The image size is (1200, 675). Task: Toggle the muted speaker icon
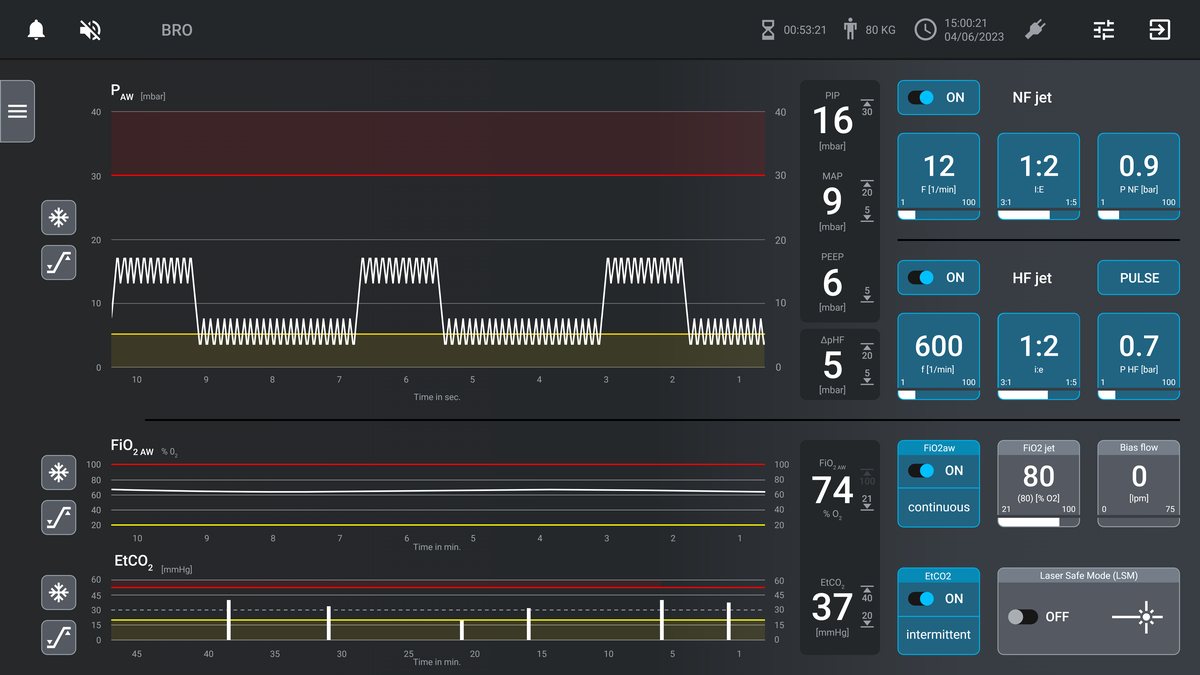tap(90, 30)
